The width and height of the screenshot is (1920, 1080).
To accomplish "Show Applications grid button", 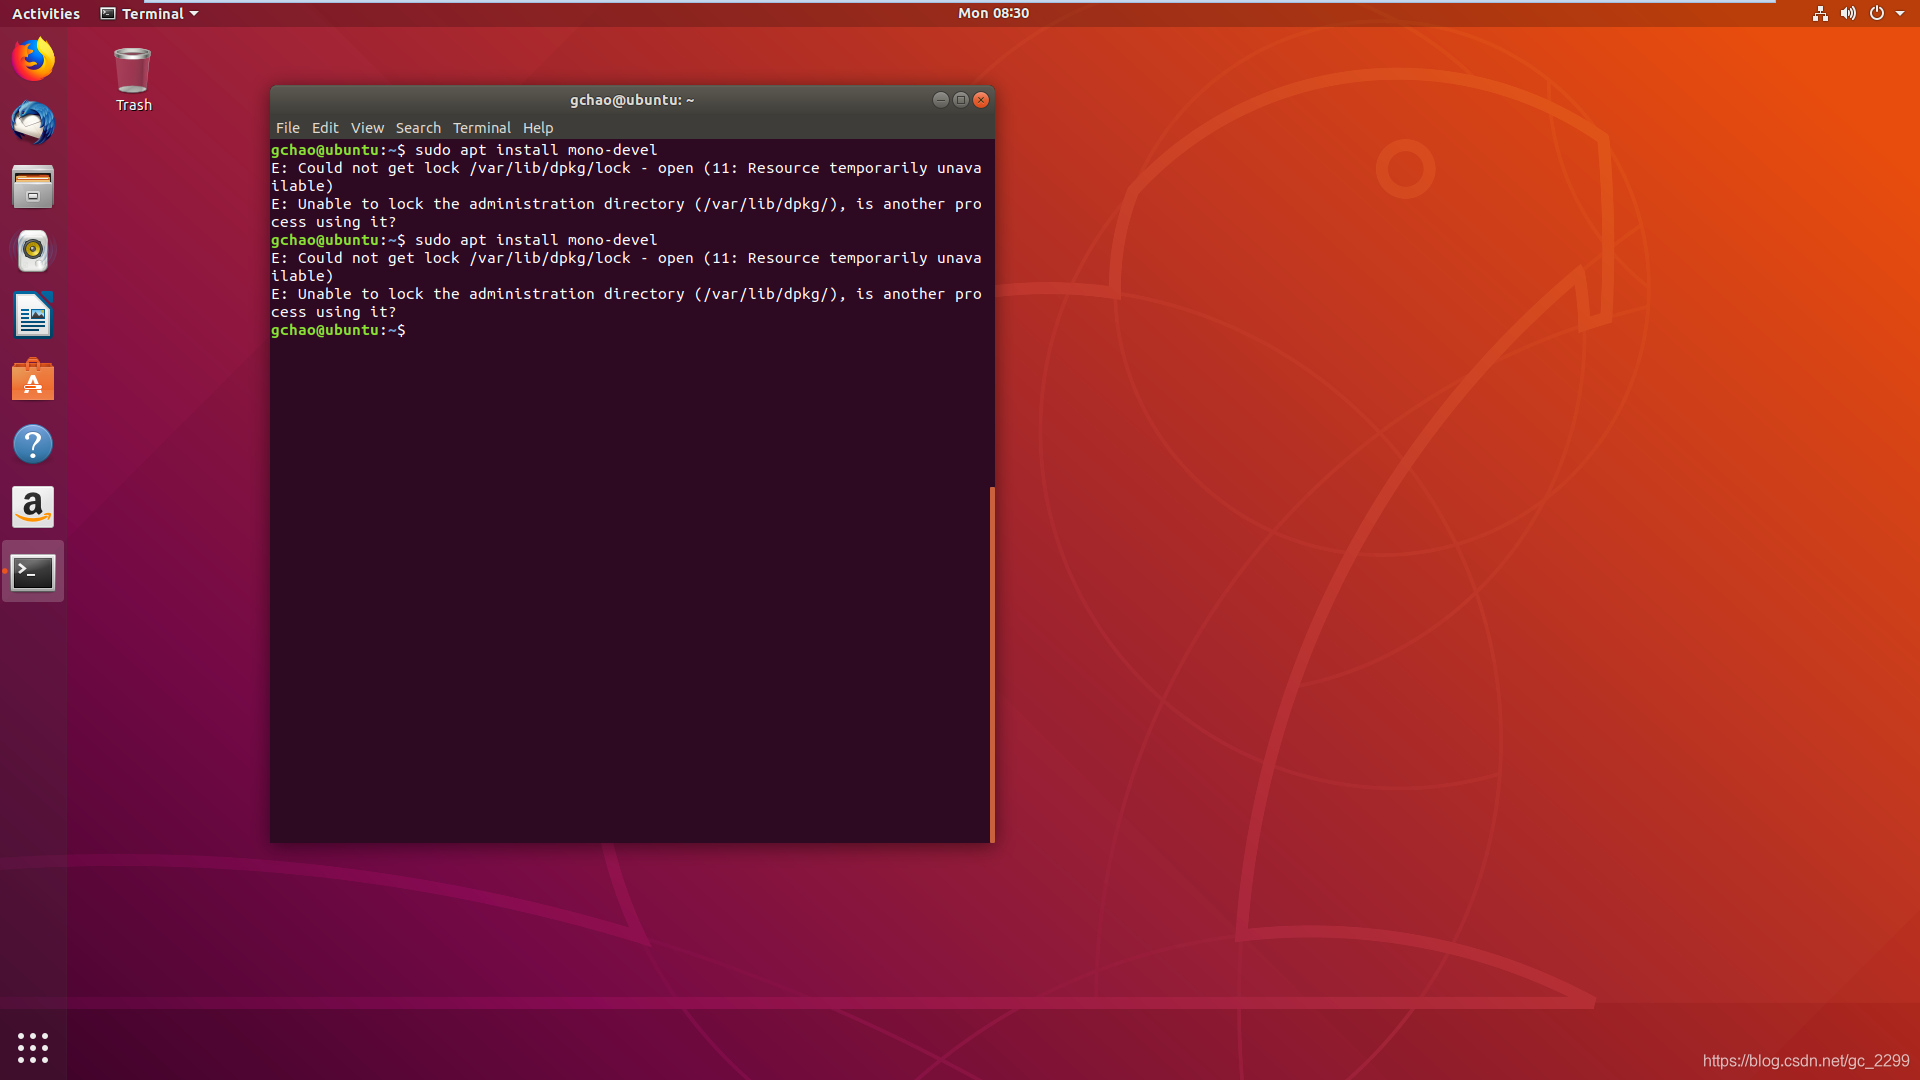I will pos(33,1047).
